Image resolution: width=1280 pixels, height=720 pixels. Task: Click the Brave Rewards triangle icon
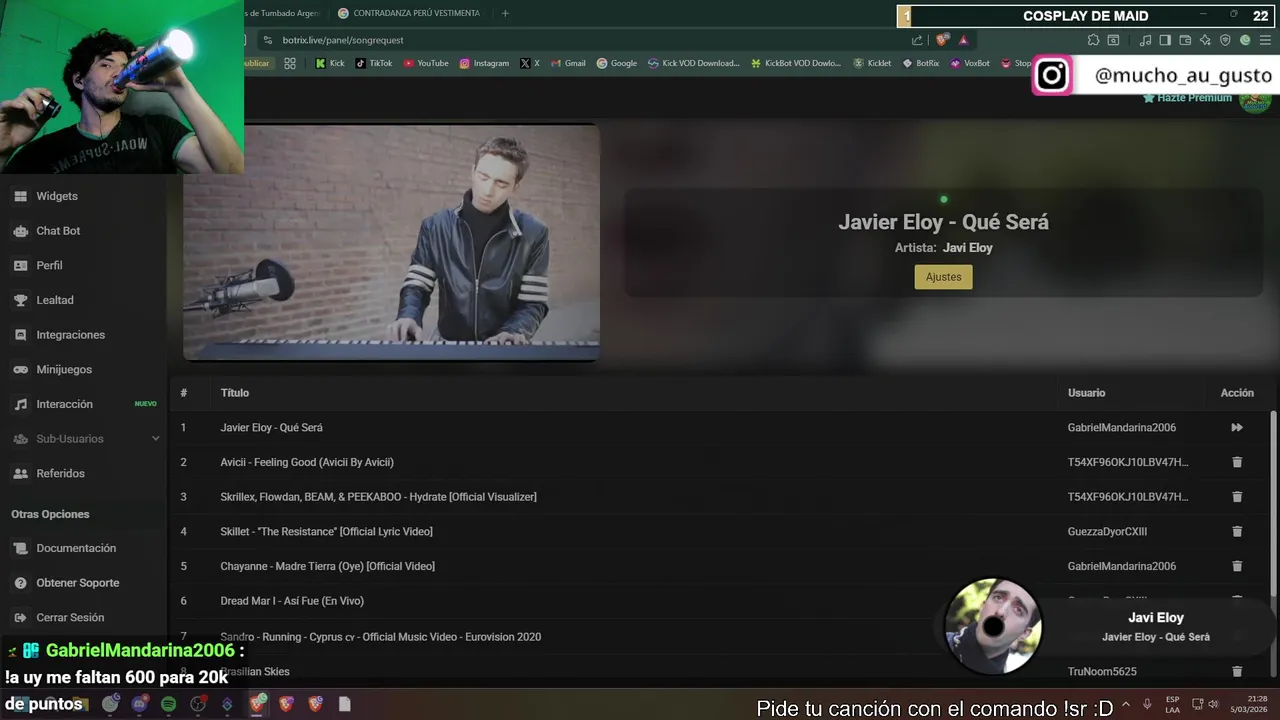963,40
